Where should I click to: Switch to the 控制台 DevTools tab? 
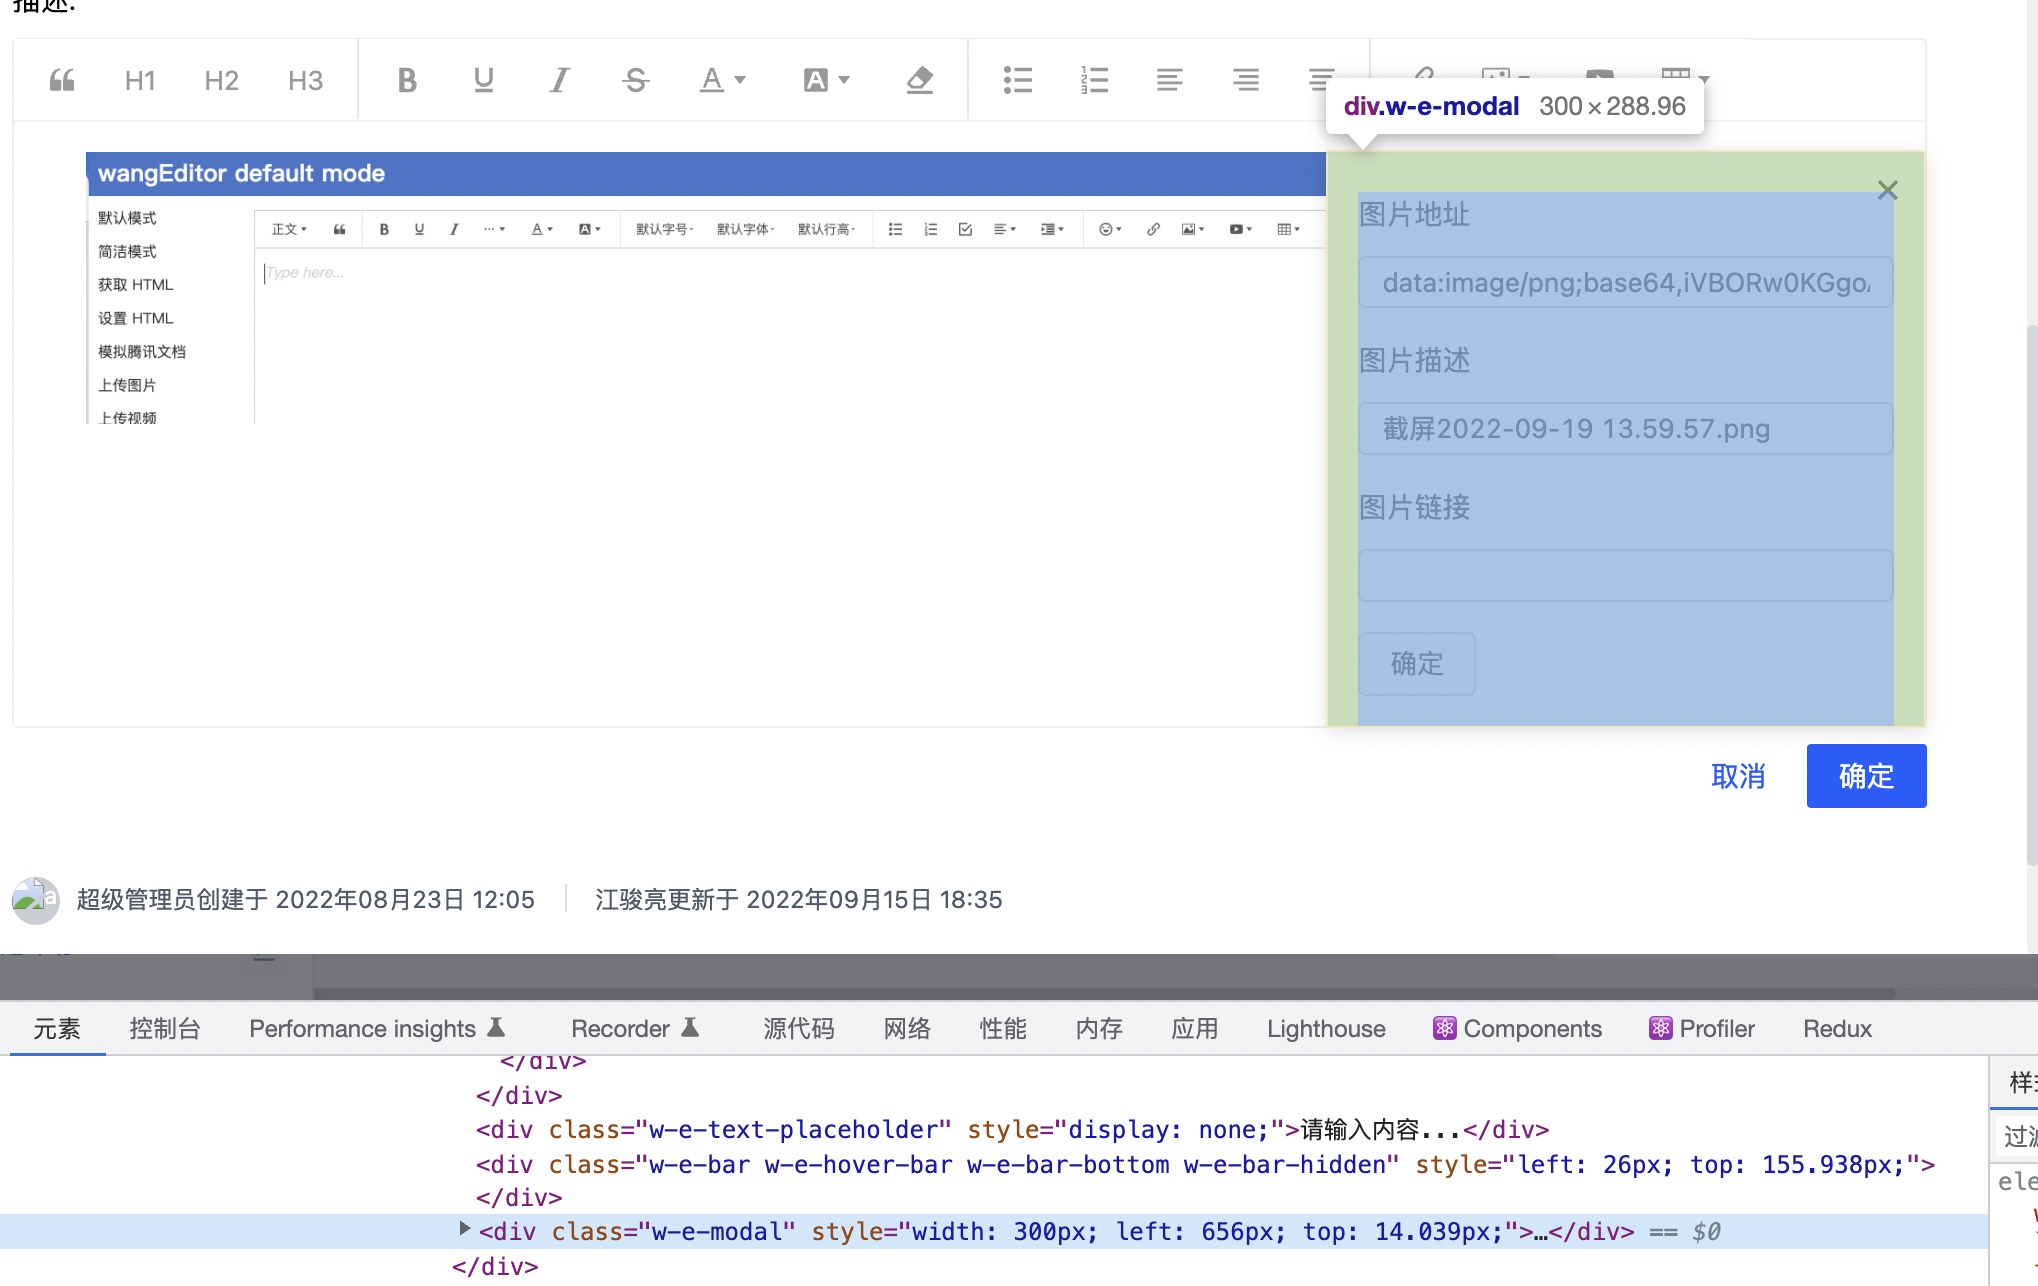pos(165,1028)
